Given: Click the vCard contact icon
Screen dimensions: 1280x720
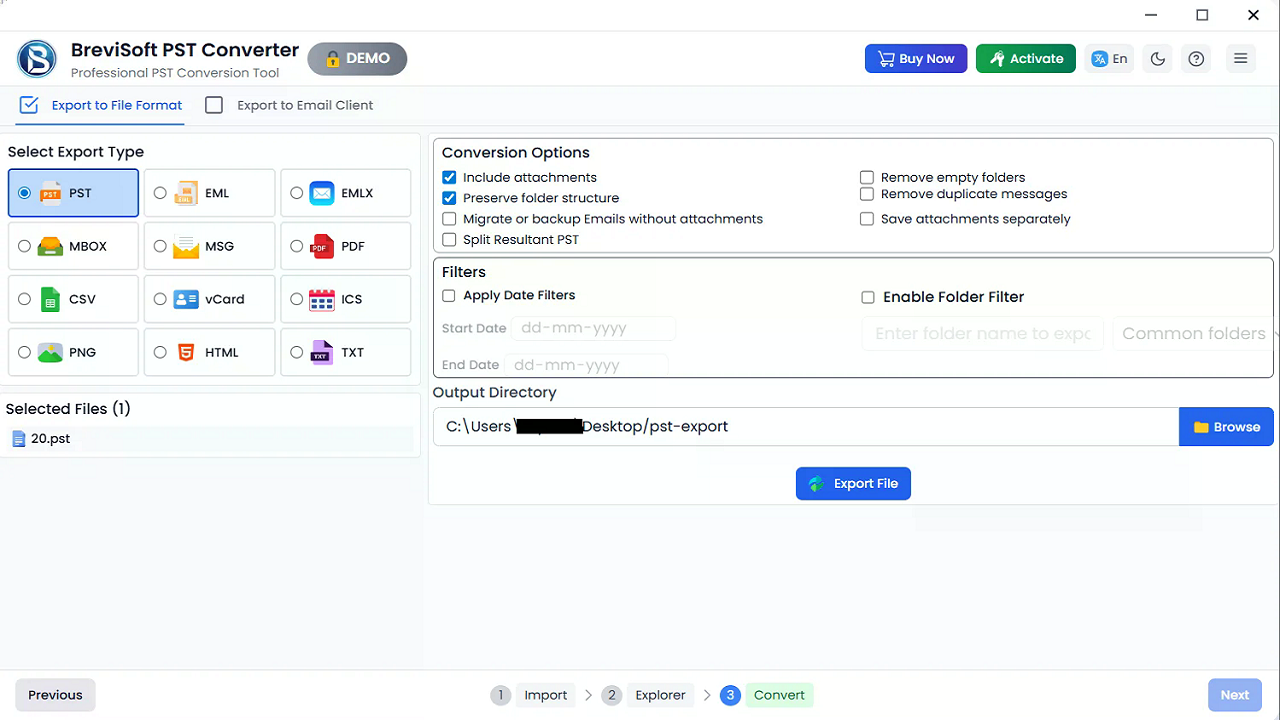Looking at the screenshot, I should coord(186,299).
